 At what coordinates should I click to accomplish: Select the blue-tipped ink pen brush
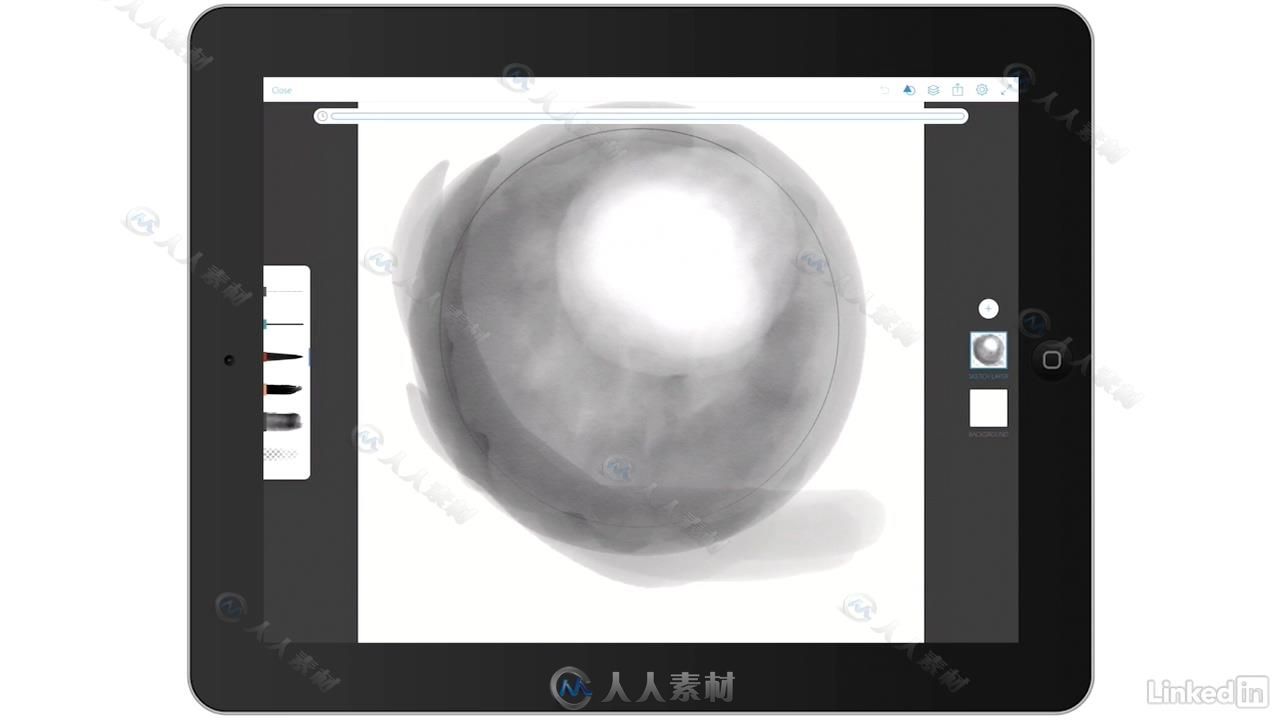coord(283,324)
